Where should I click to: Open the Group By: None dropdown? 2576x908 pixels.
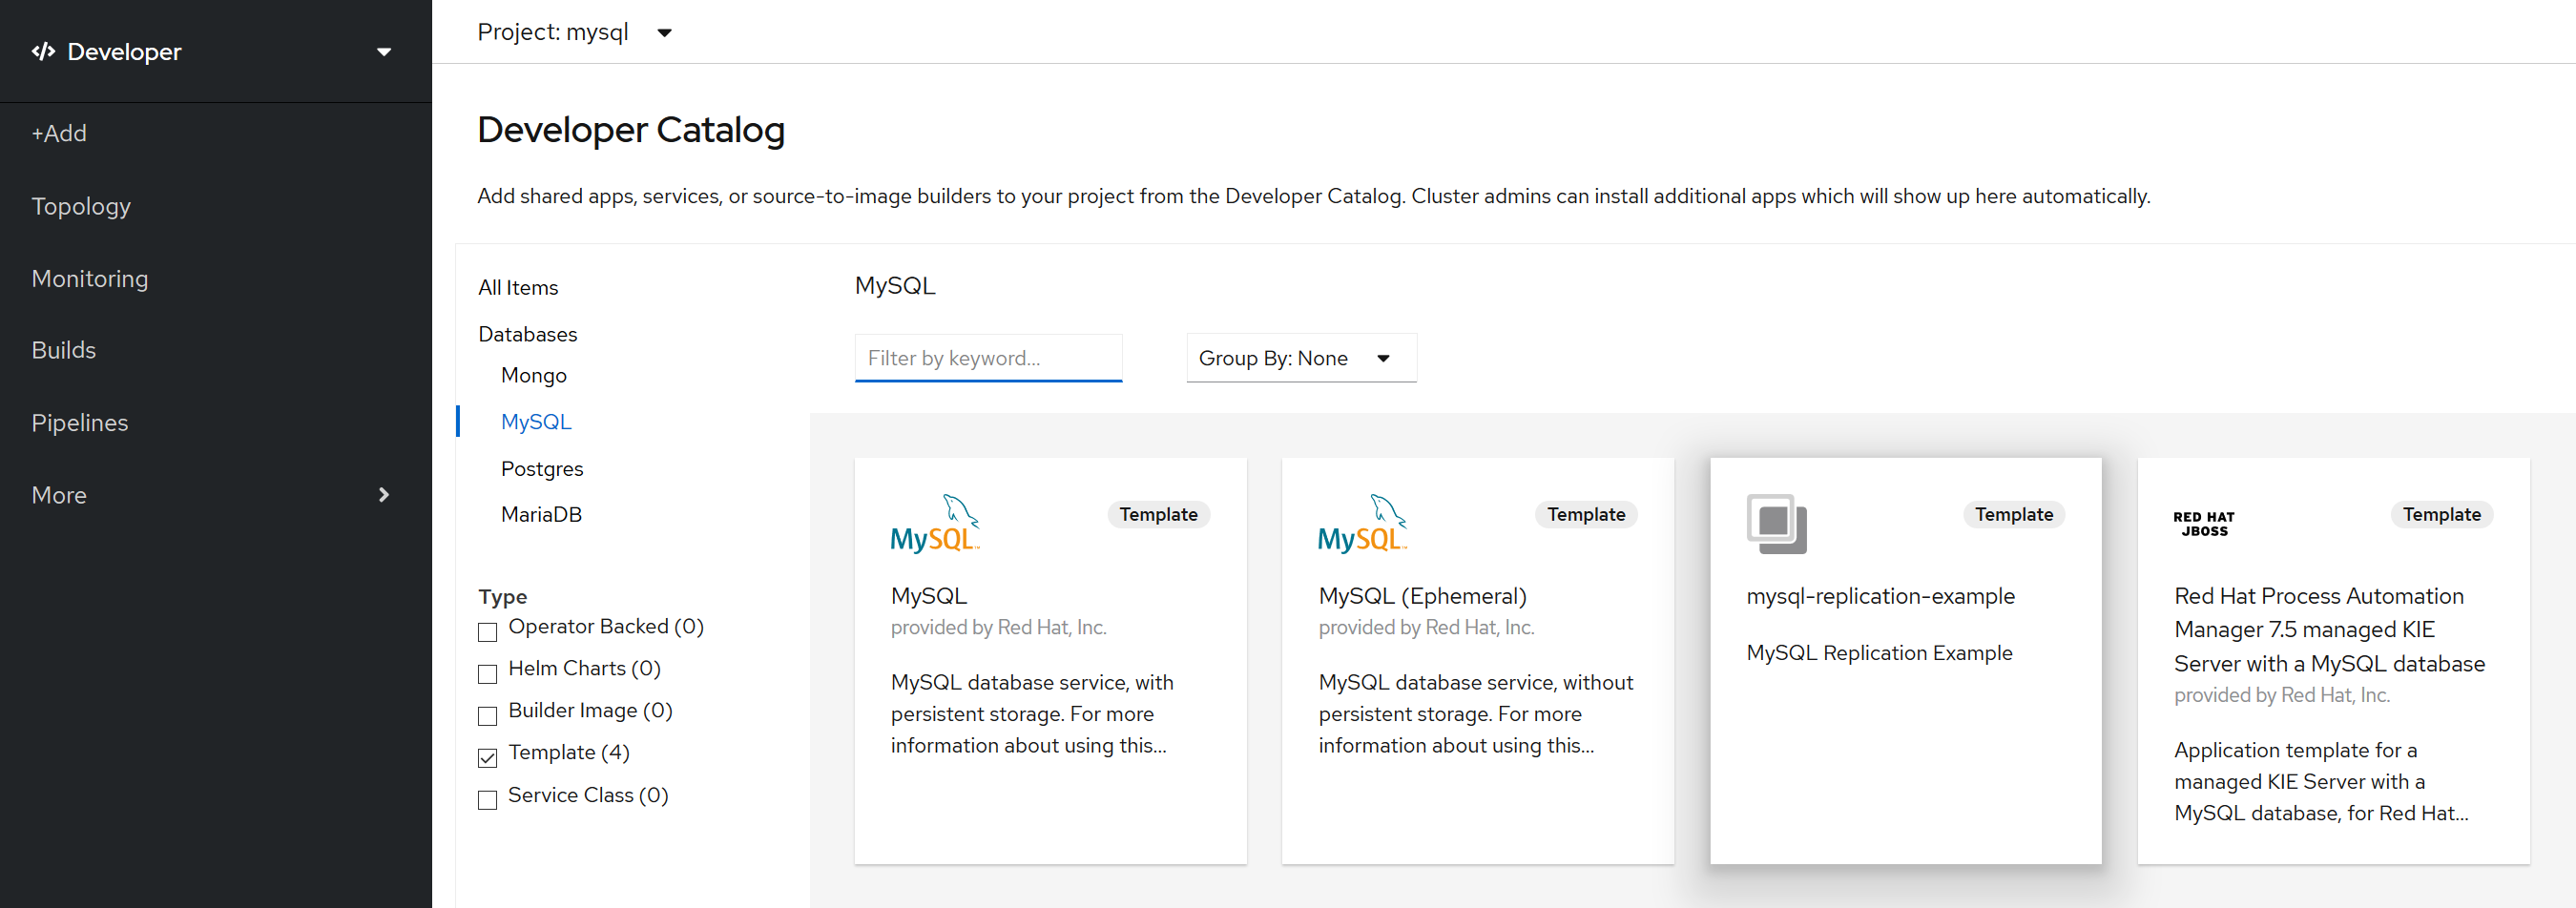point(1301,358)
